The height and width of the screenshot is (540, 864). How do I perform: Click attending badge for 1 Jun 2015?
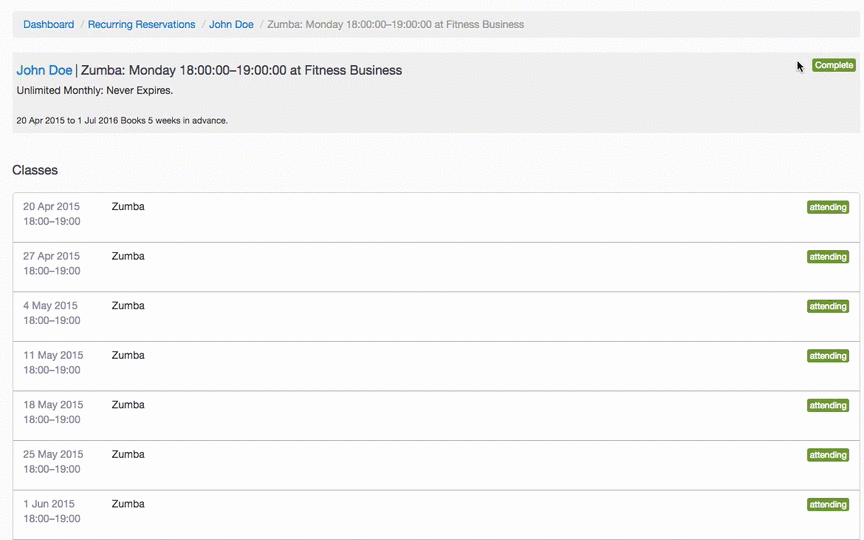coord(827,505)
